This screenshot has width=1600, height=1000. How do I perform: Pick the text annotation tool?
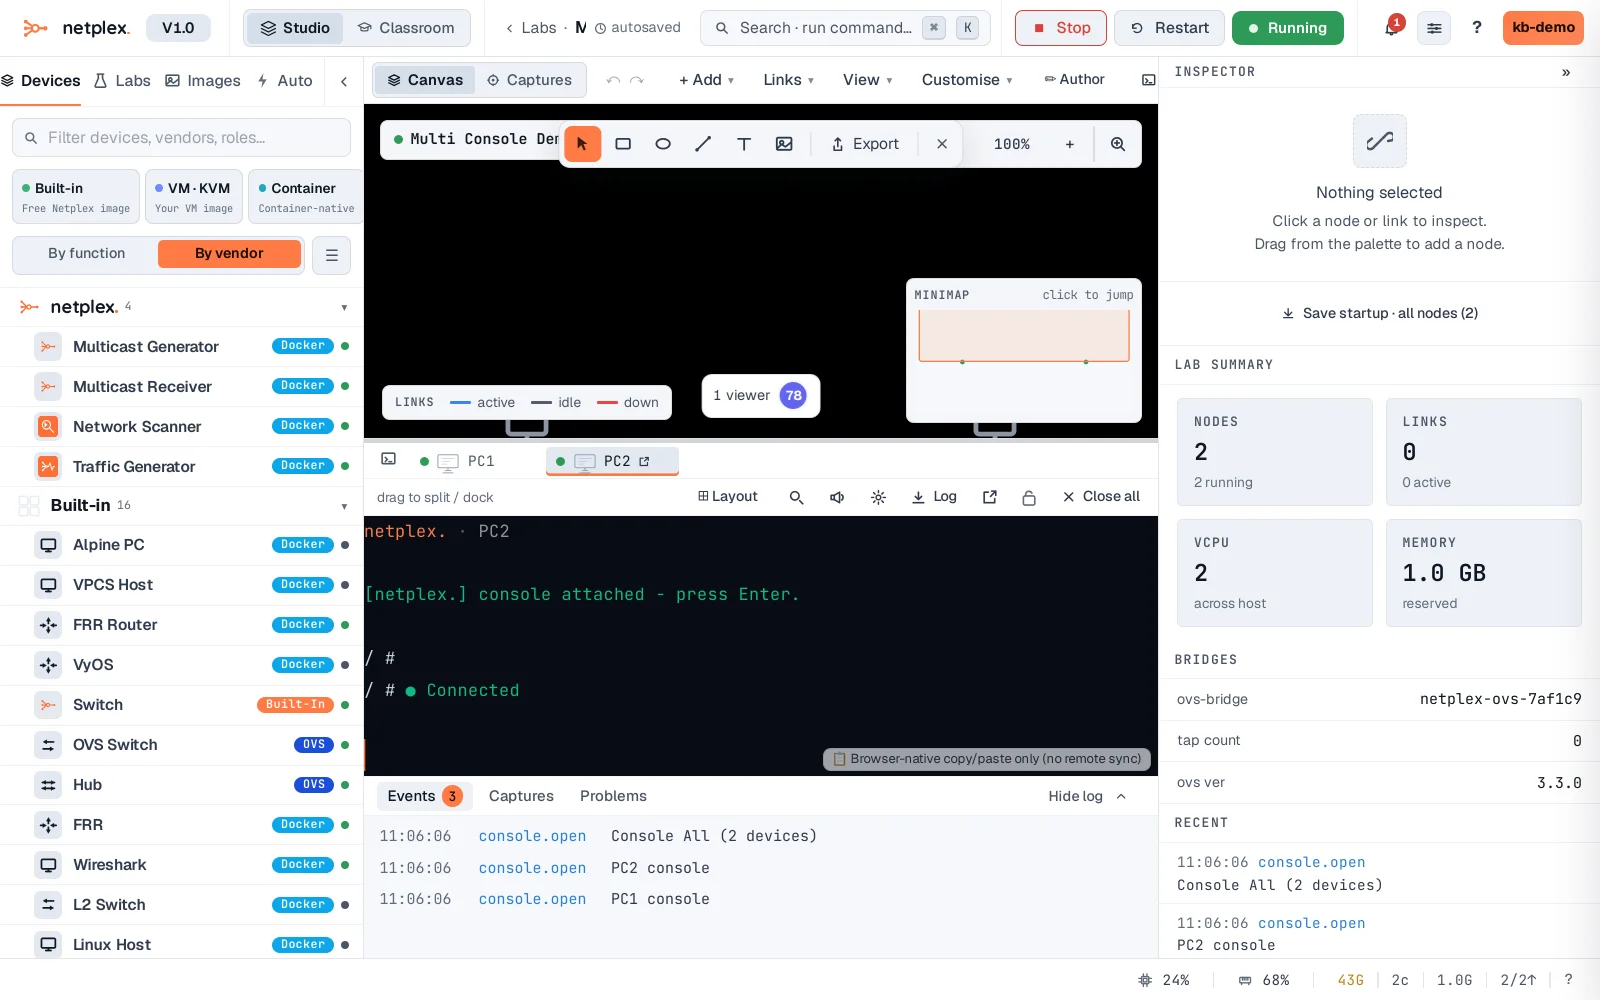click(x=744, y=144)
